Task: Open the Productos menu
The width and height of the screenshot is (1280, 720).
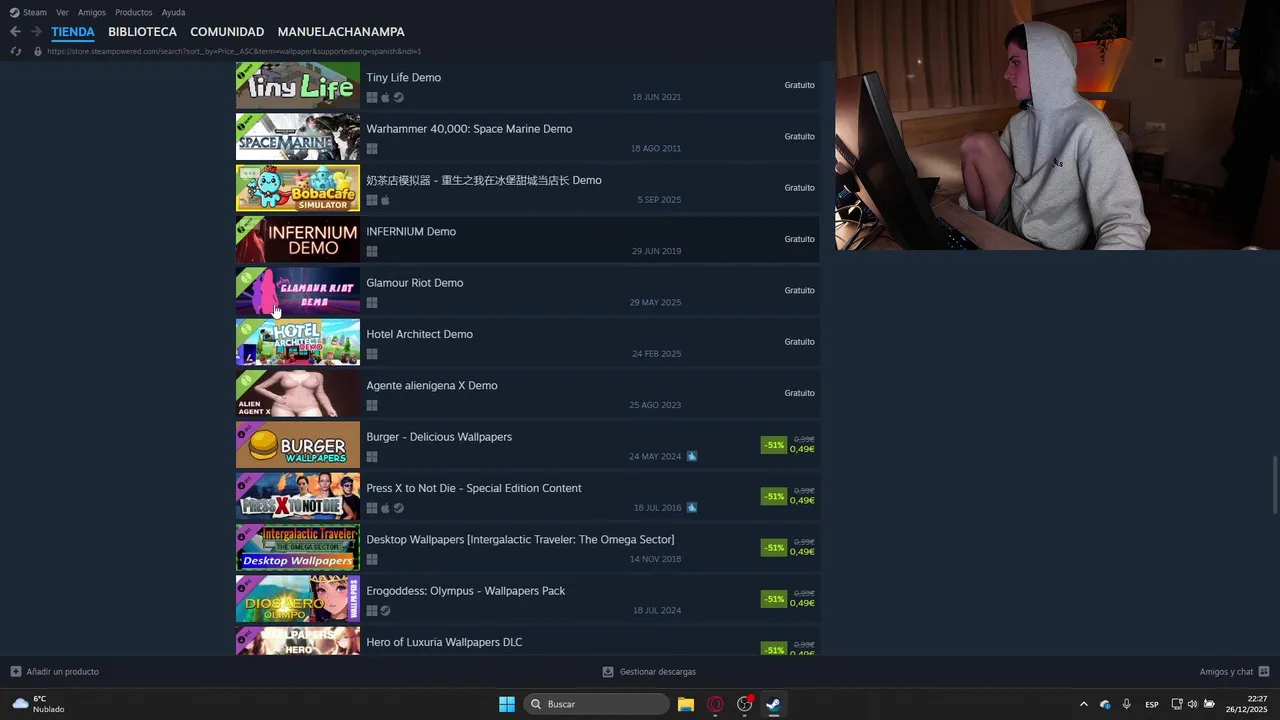Action: 134,12
